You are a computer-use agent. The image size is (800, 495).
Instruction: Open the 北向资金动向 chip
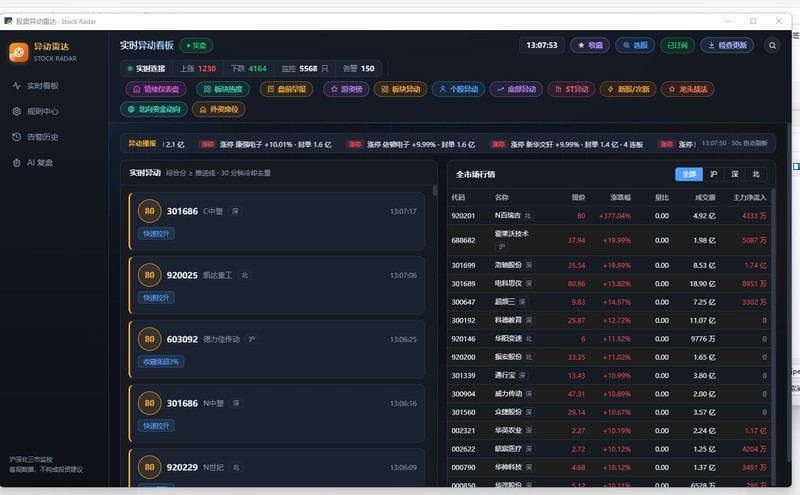tap(154, 109)
